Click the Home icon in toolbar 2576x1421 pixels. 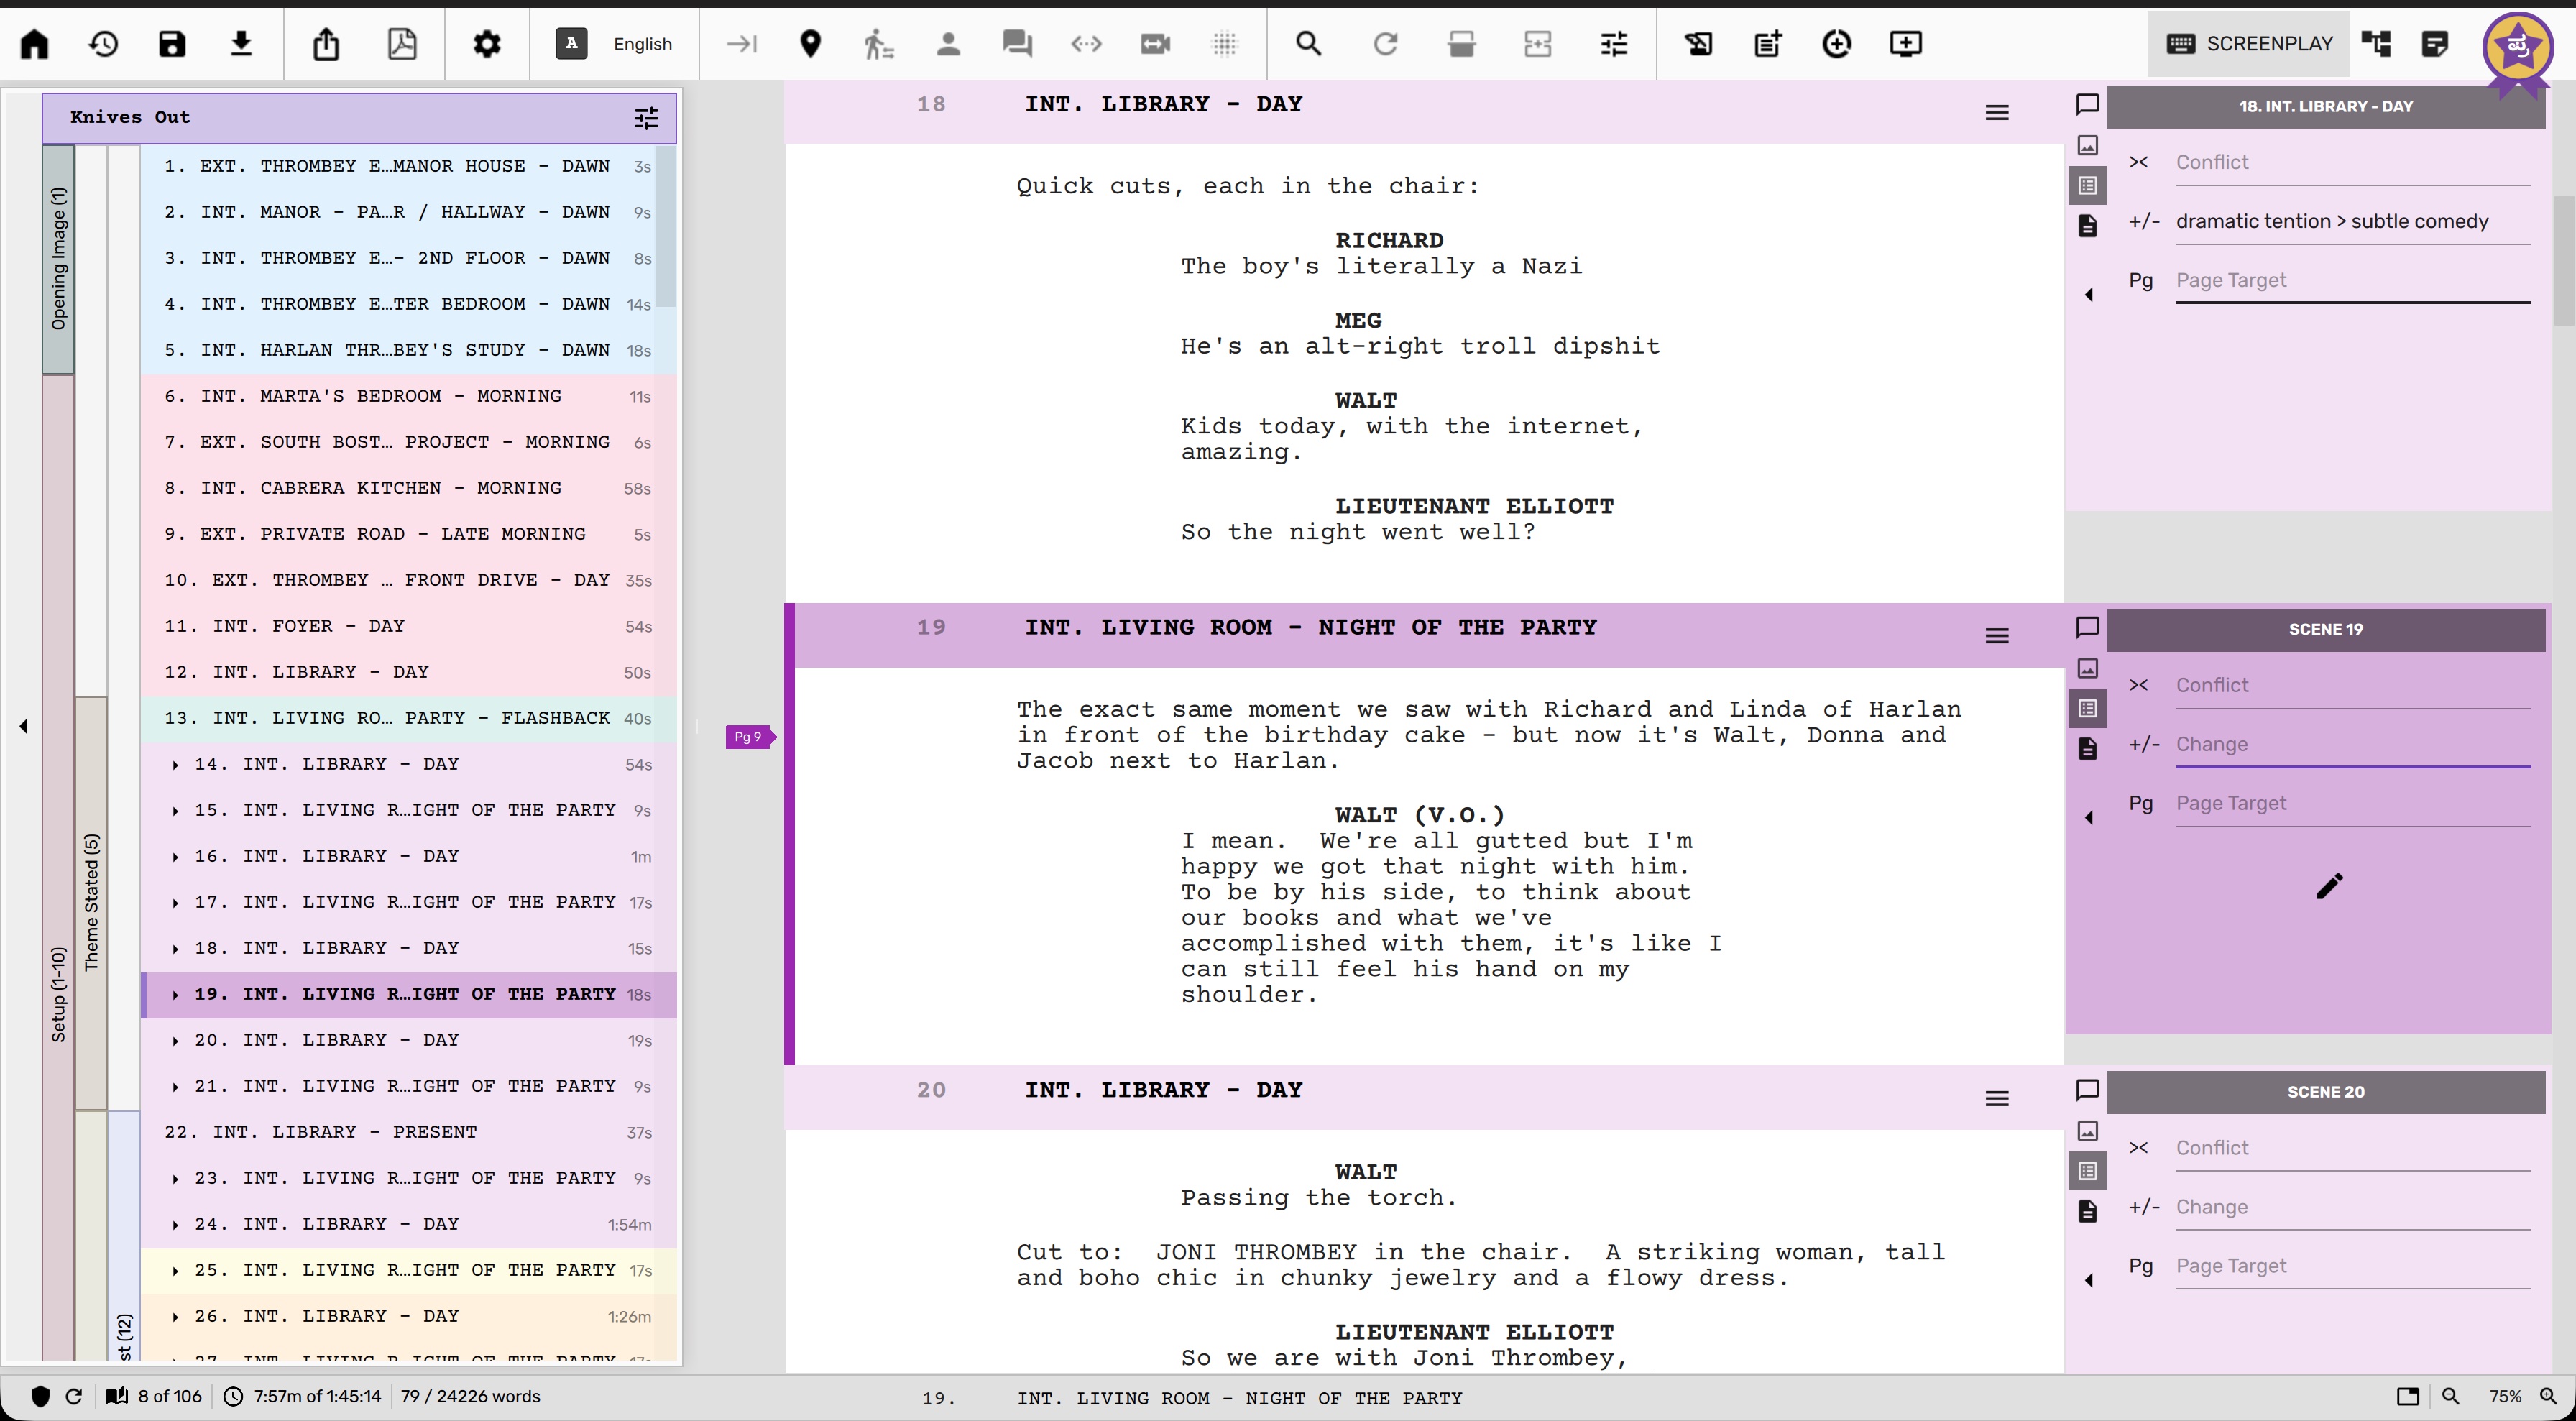click(x=35, y=44)
